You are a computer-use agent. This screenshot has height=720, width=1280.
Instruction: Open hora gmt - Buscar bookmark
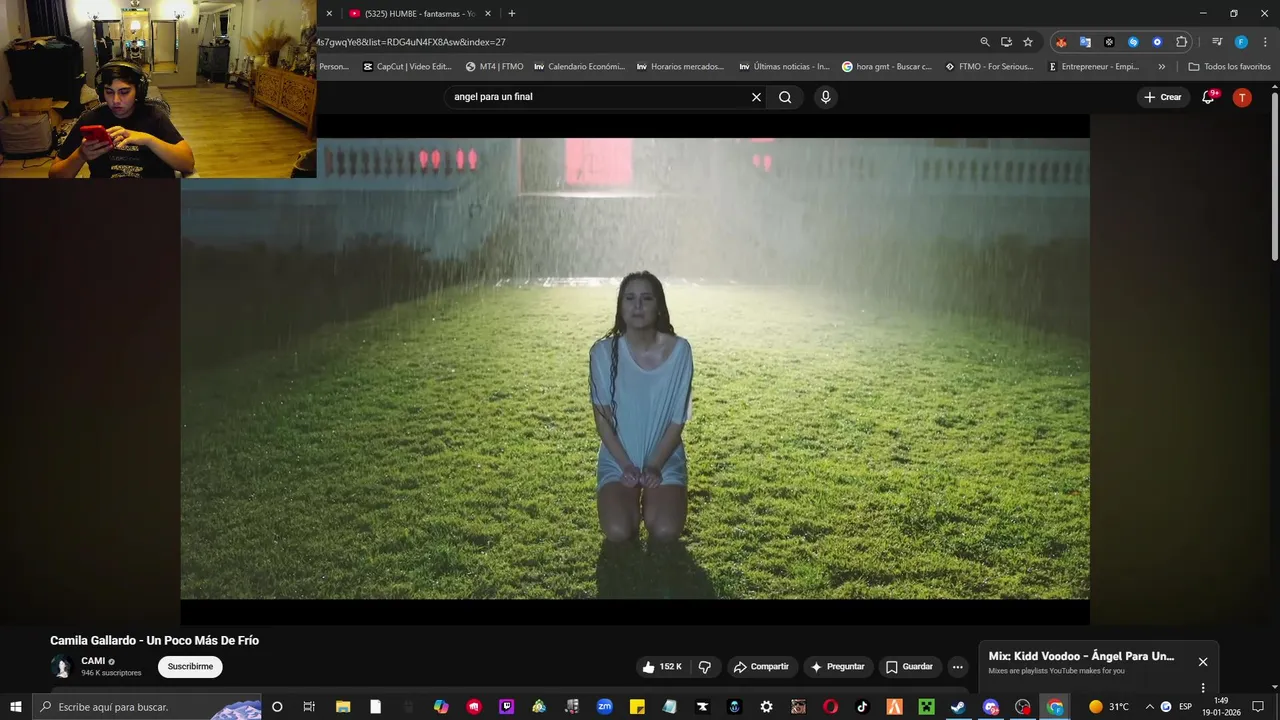(x=886, y=67)
